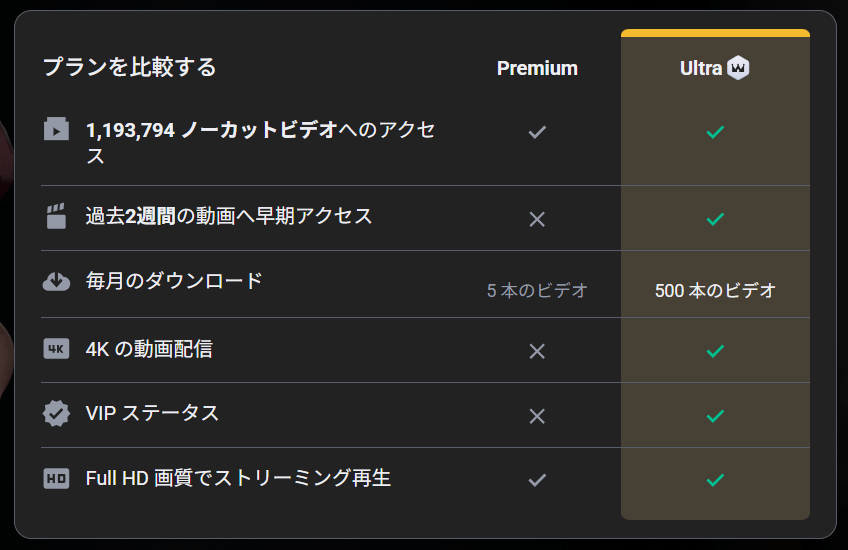Click the HD badge icon
Viewport: 848px width, 550px height.
pos(57,478)
